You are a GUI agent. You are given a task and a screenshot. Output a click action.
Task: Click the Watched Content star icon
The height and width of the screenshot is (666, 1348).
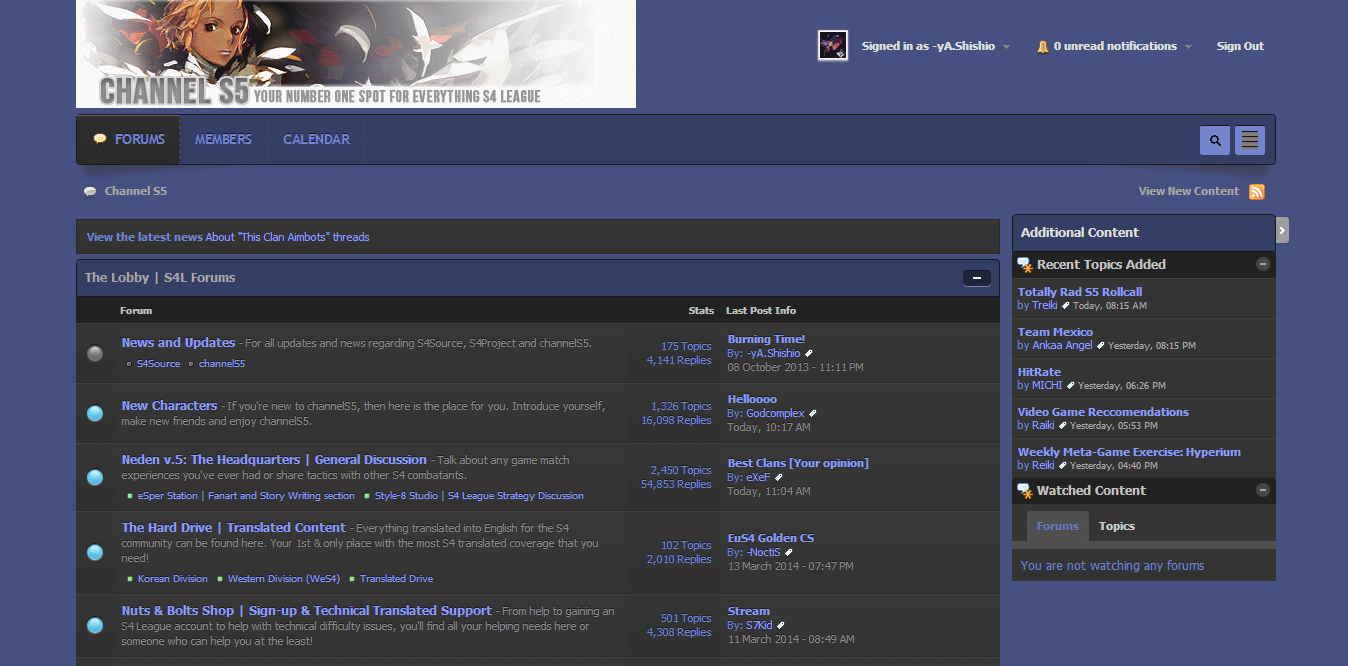[x=1024, y=491]
